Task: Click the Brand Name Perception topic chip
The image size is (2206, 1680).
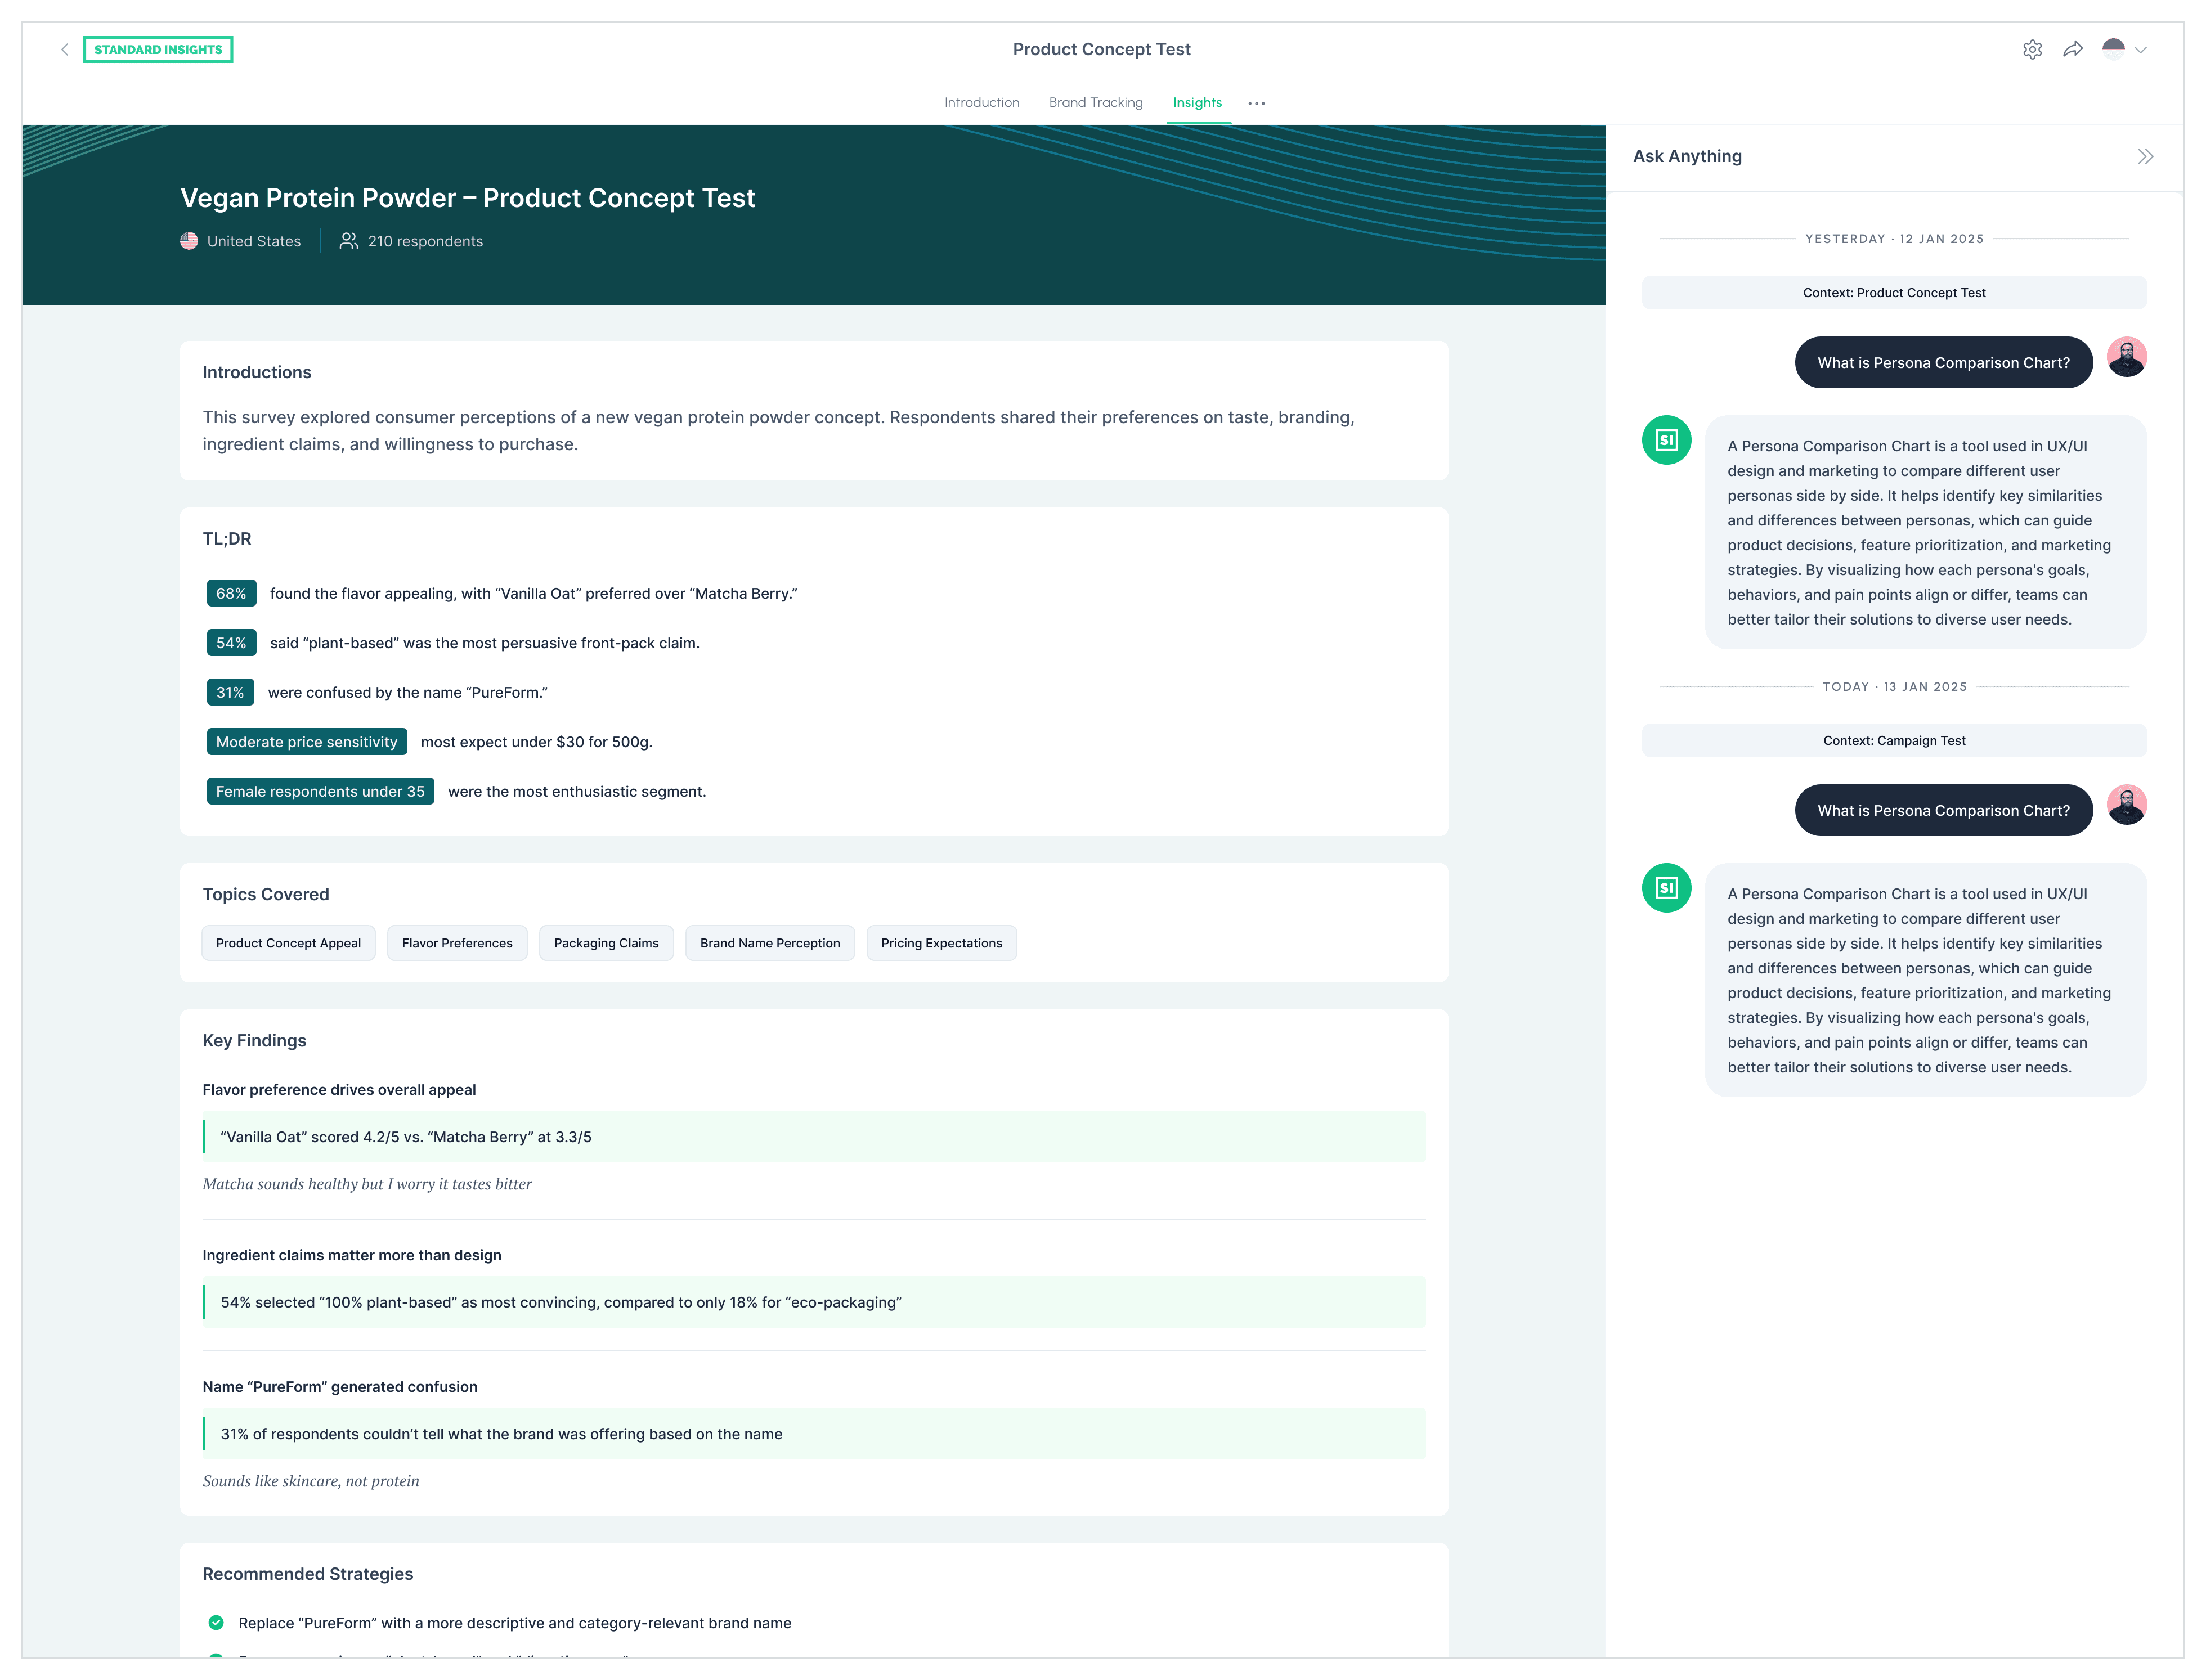Action: [x=770, y=943]
